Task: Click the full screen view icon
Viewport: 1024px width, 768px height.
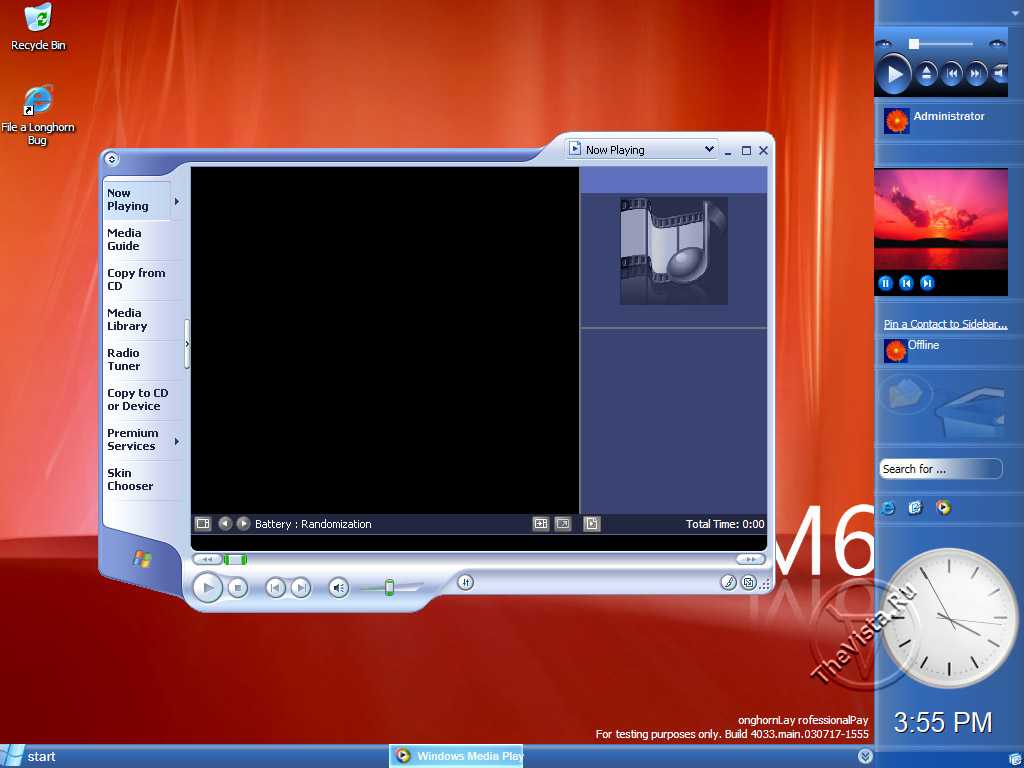Action: tap(563, 524)
